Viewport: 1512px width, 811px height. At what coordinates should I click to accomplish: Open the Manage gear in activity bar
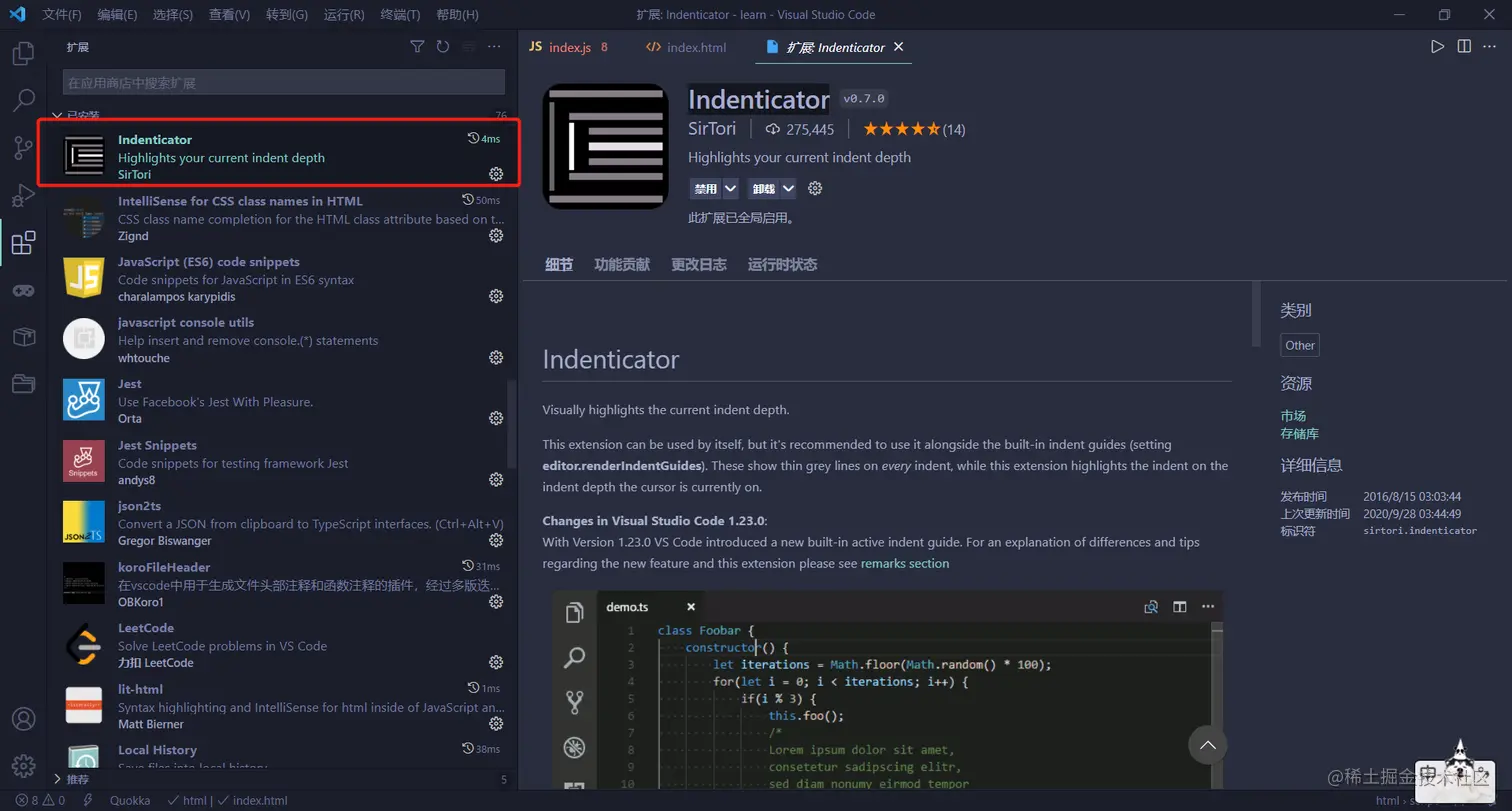[23, 766]
